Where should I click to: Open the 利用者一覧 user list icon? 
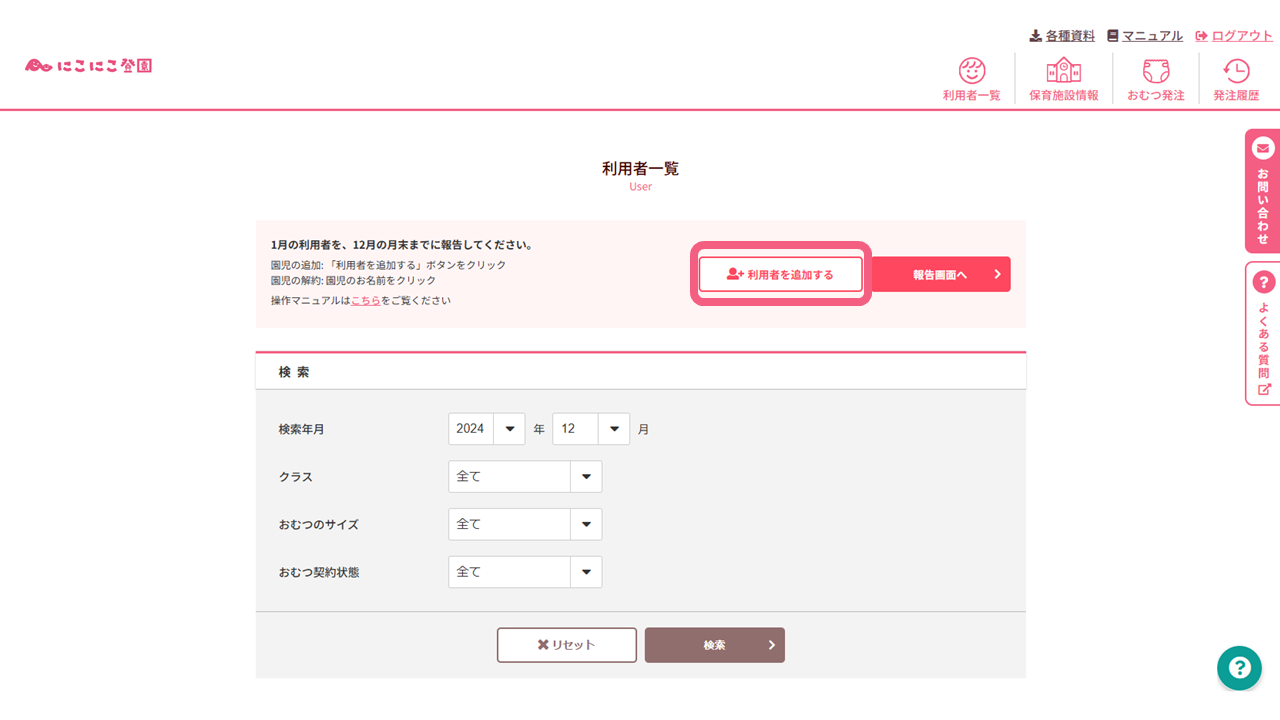pyautogui.click(x=970, y=78)
